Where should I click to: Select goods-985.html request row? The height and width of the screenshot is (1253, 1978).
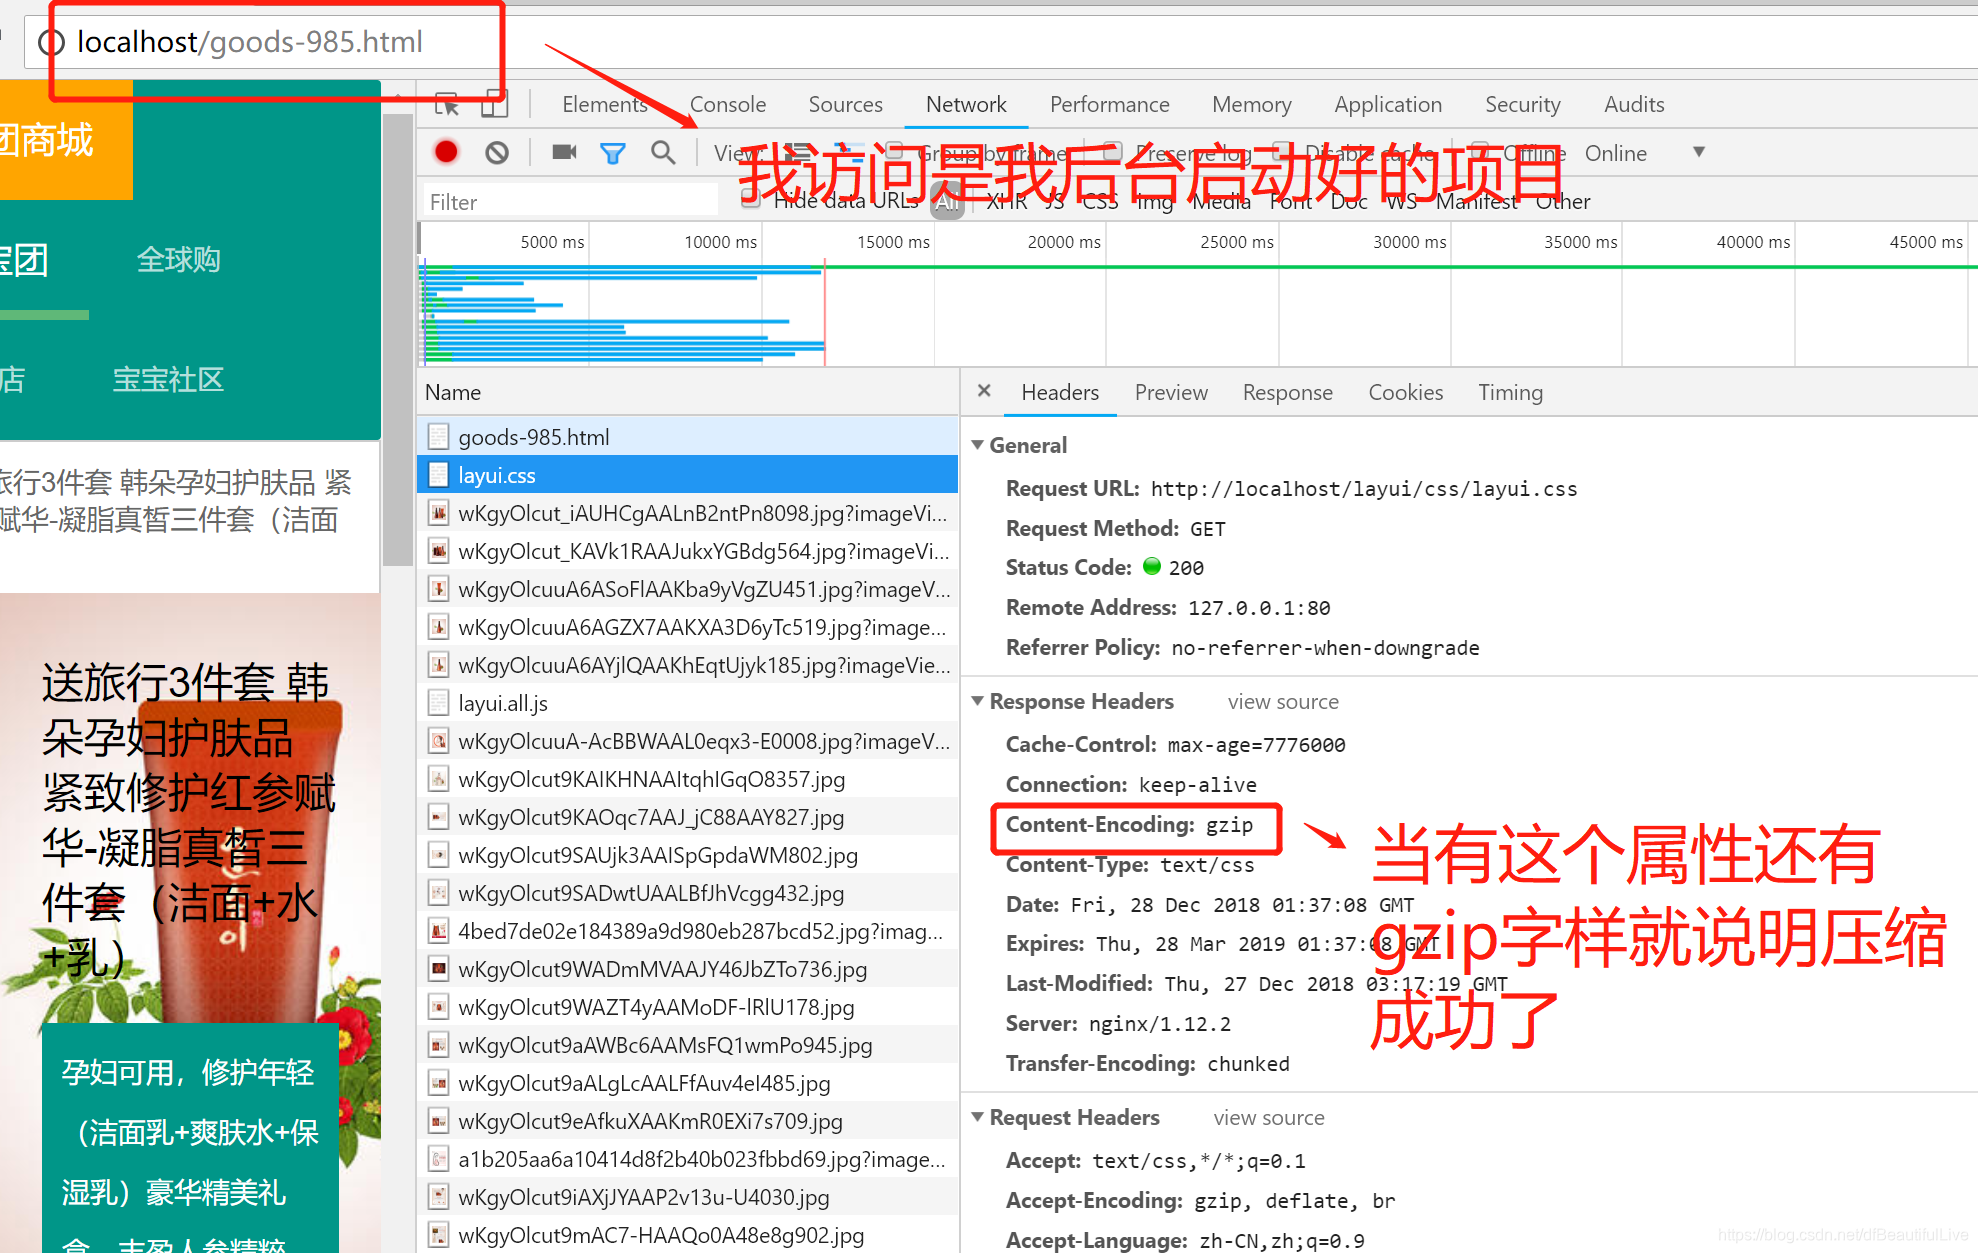(688, 437)
